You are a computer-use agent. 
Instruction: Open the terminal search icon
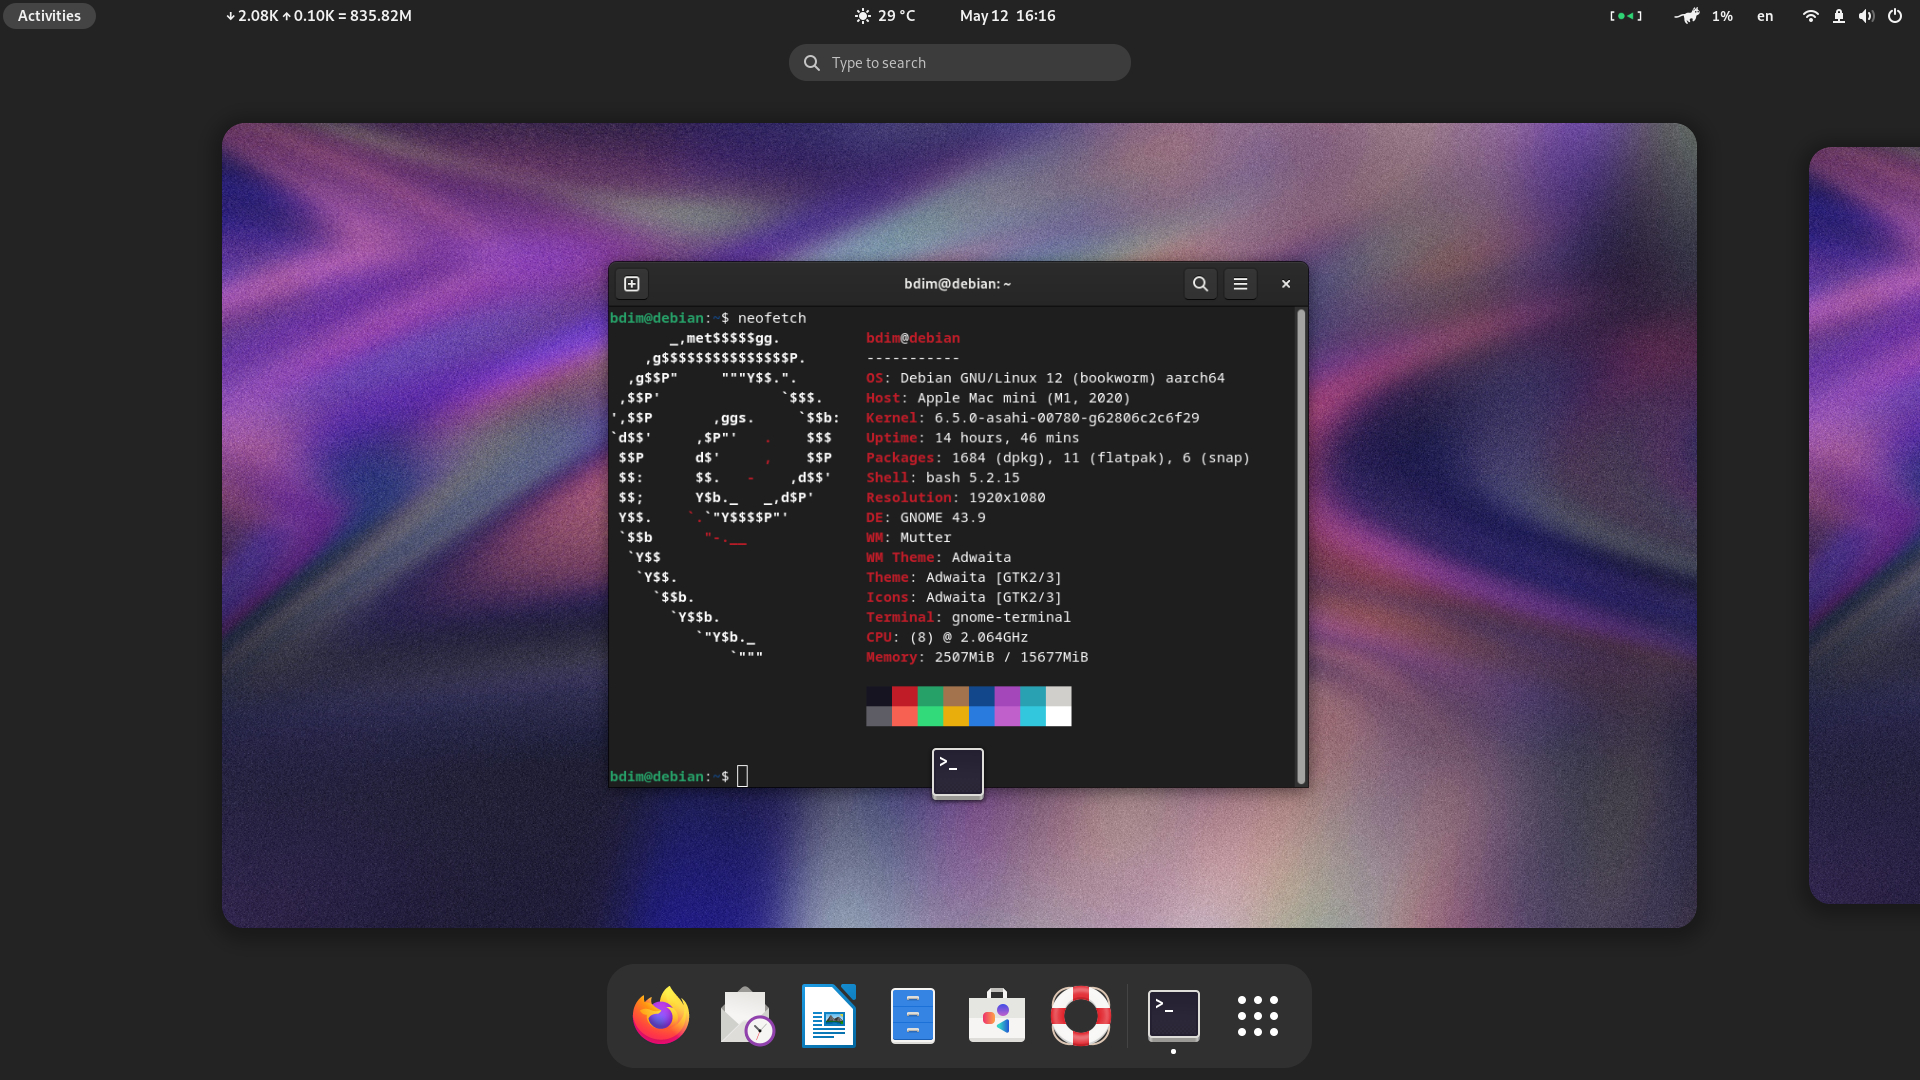click(1200, 283)
